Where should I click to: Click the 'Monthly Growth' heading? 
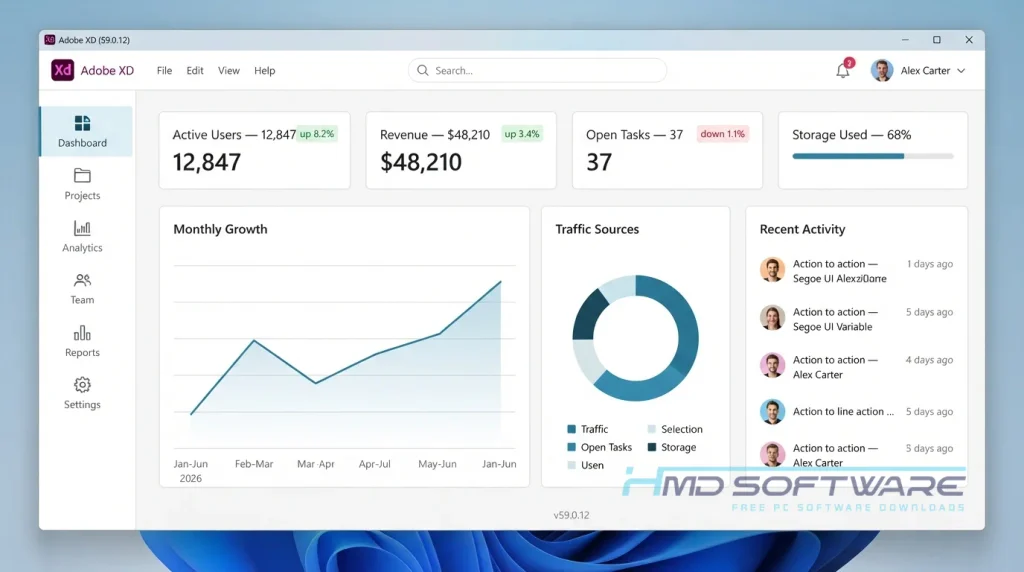[x=220, y=229]
